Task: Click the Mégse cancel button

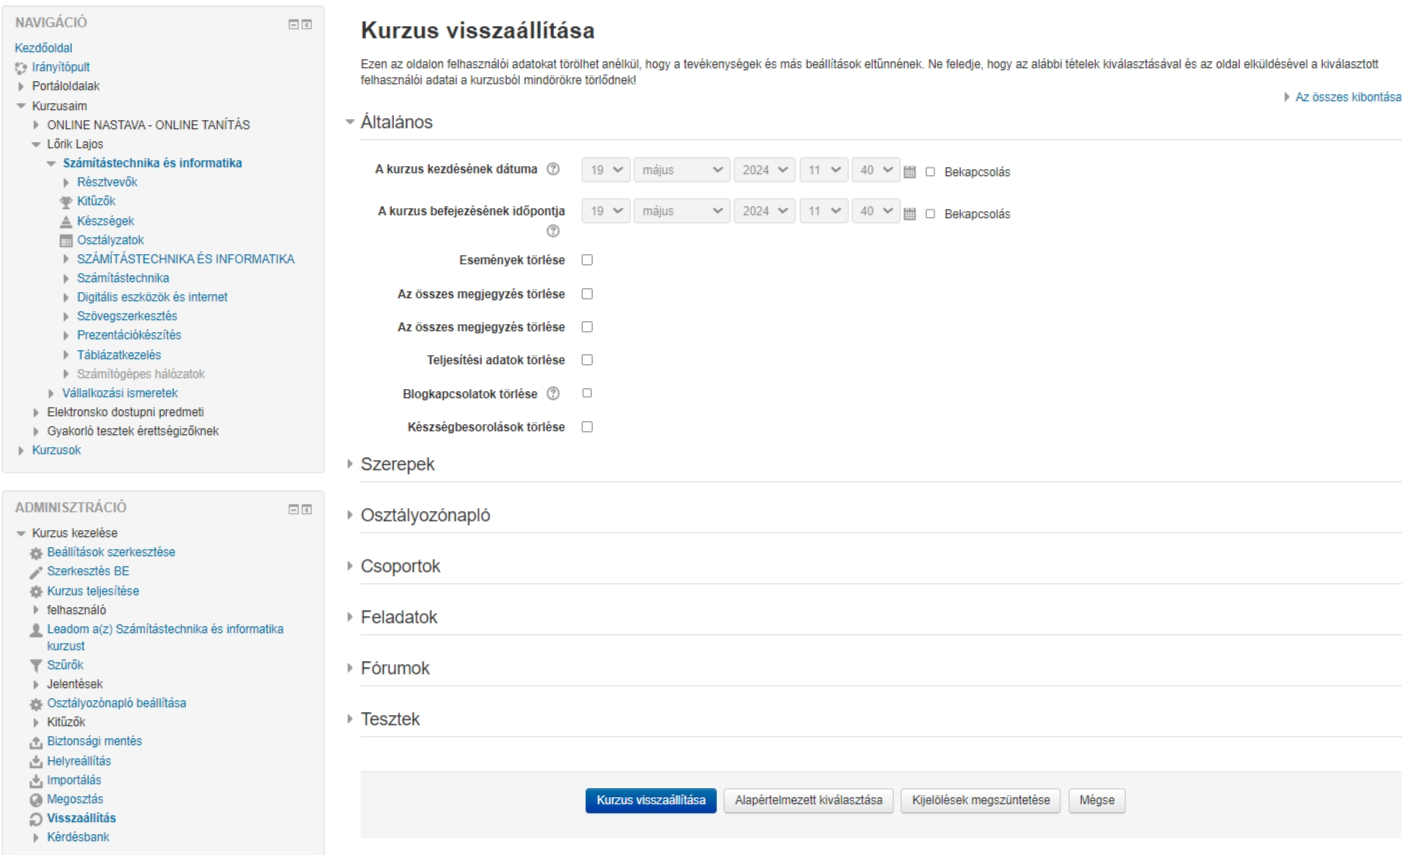Action: point(1097,800)
